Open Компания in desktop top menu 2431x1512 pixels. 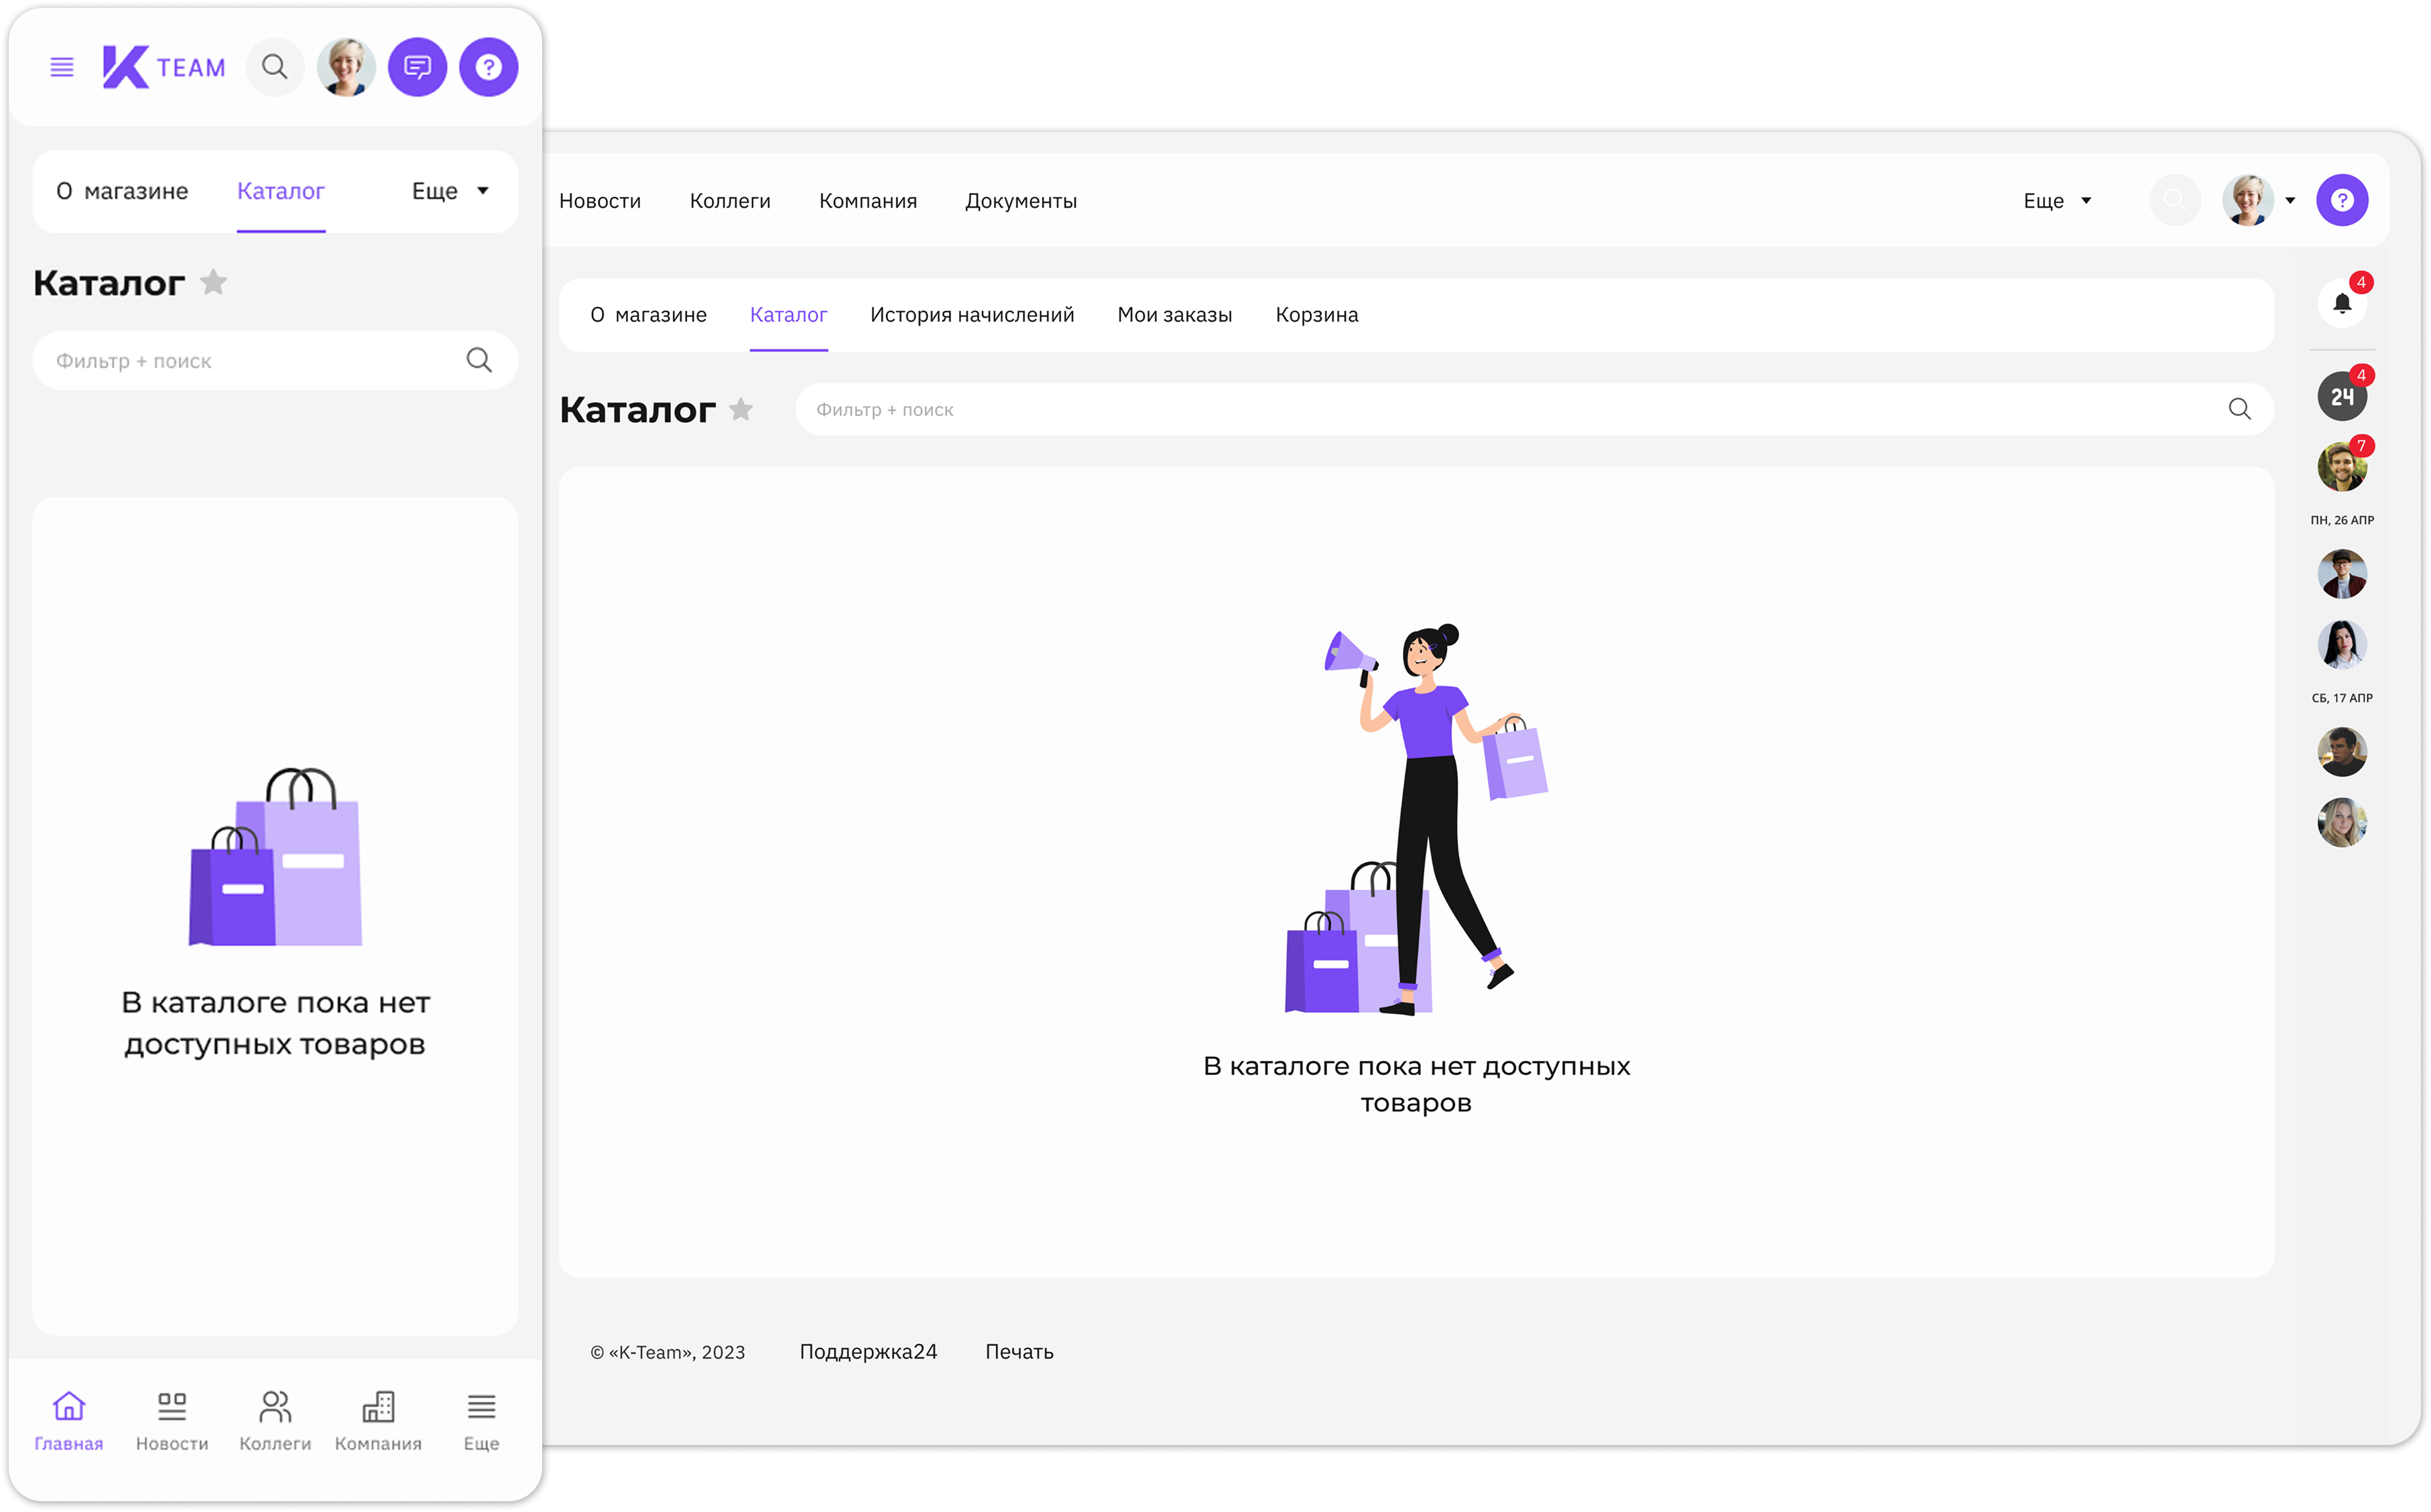(868, 201)
